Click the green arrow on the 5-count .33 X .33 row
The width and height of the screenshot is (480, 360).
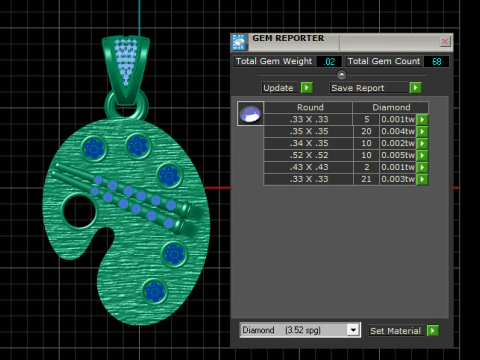click(x=422, y=119)
